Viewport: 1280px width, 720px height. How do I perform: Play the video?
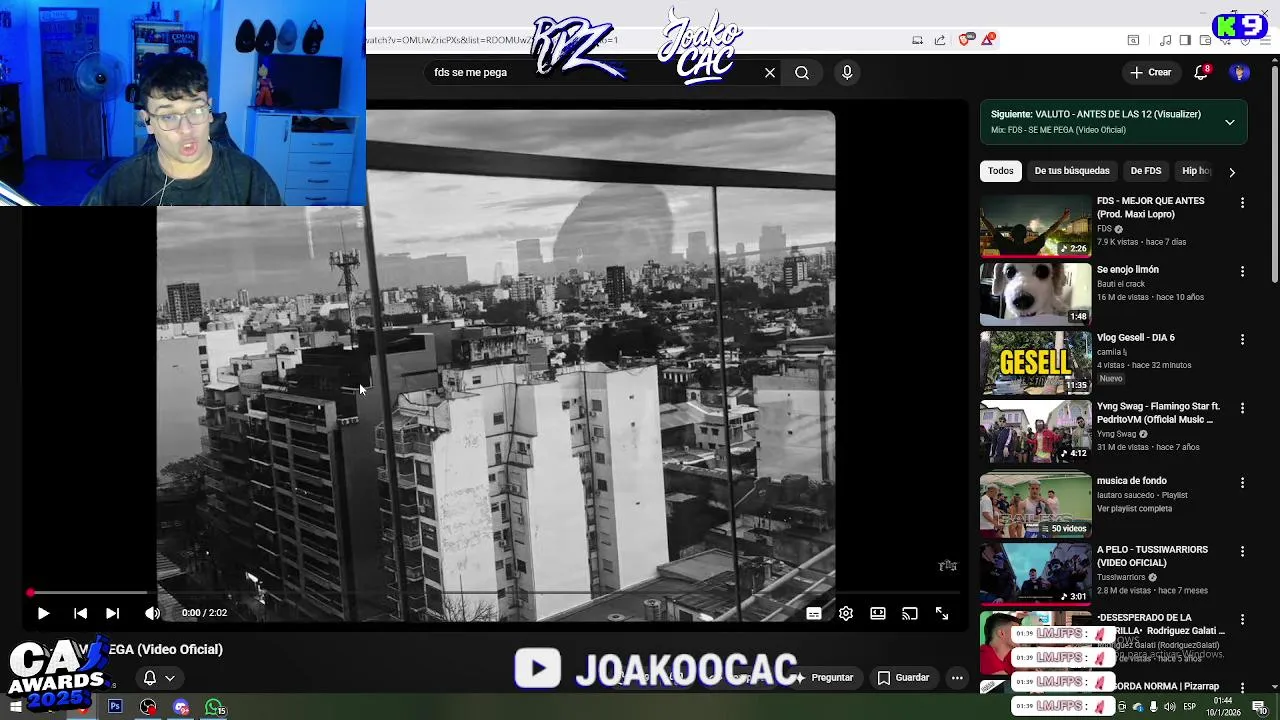(43, 613)
